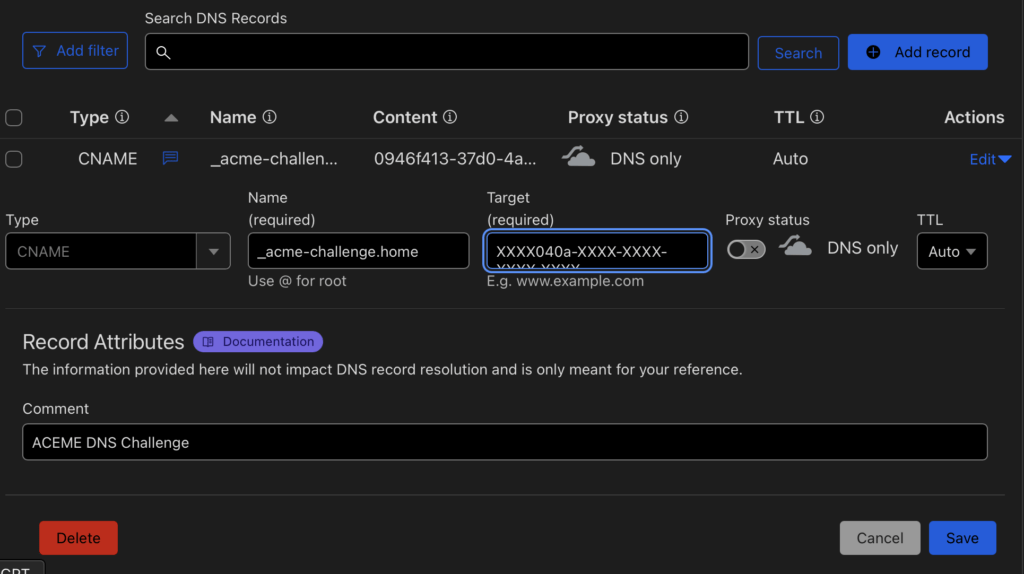This screenshot has width=1024, height=574.
Task: Open the Documentation link for Record Attributes
Action: point(258,342)
